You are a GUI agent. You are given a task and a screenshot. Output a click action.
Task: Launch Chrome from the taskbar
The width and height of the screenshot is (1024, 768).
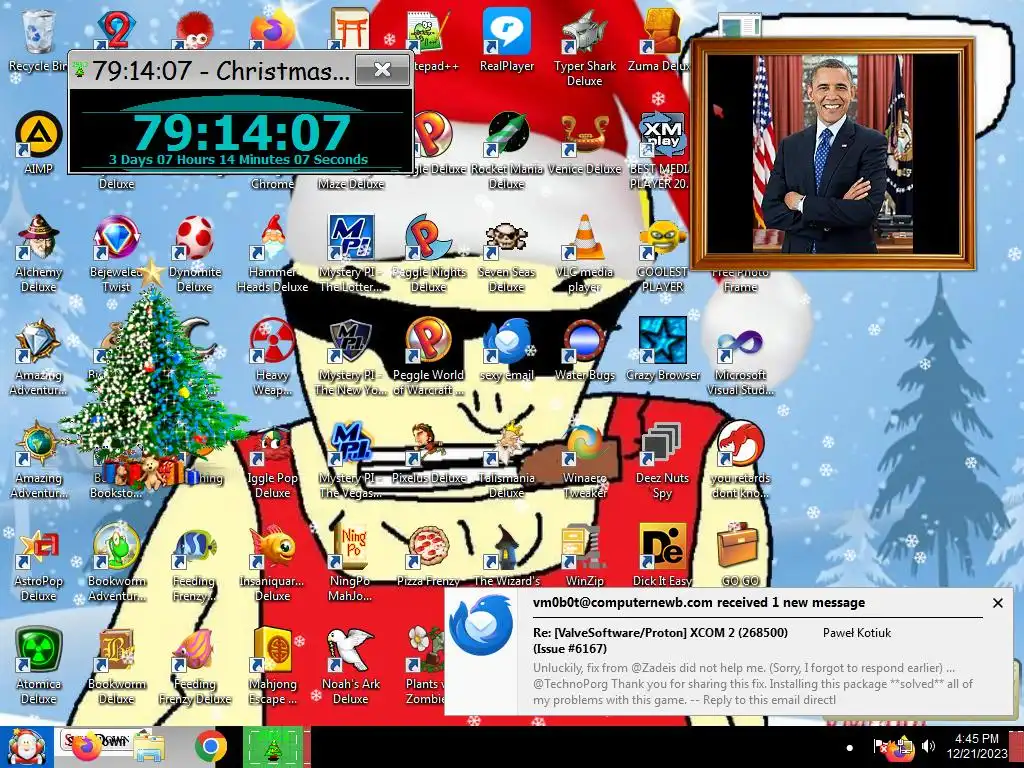click(210, 747)
